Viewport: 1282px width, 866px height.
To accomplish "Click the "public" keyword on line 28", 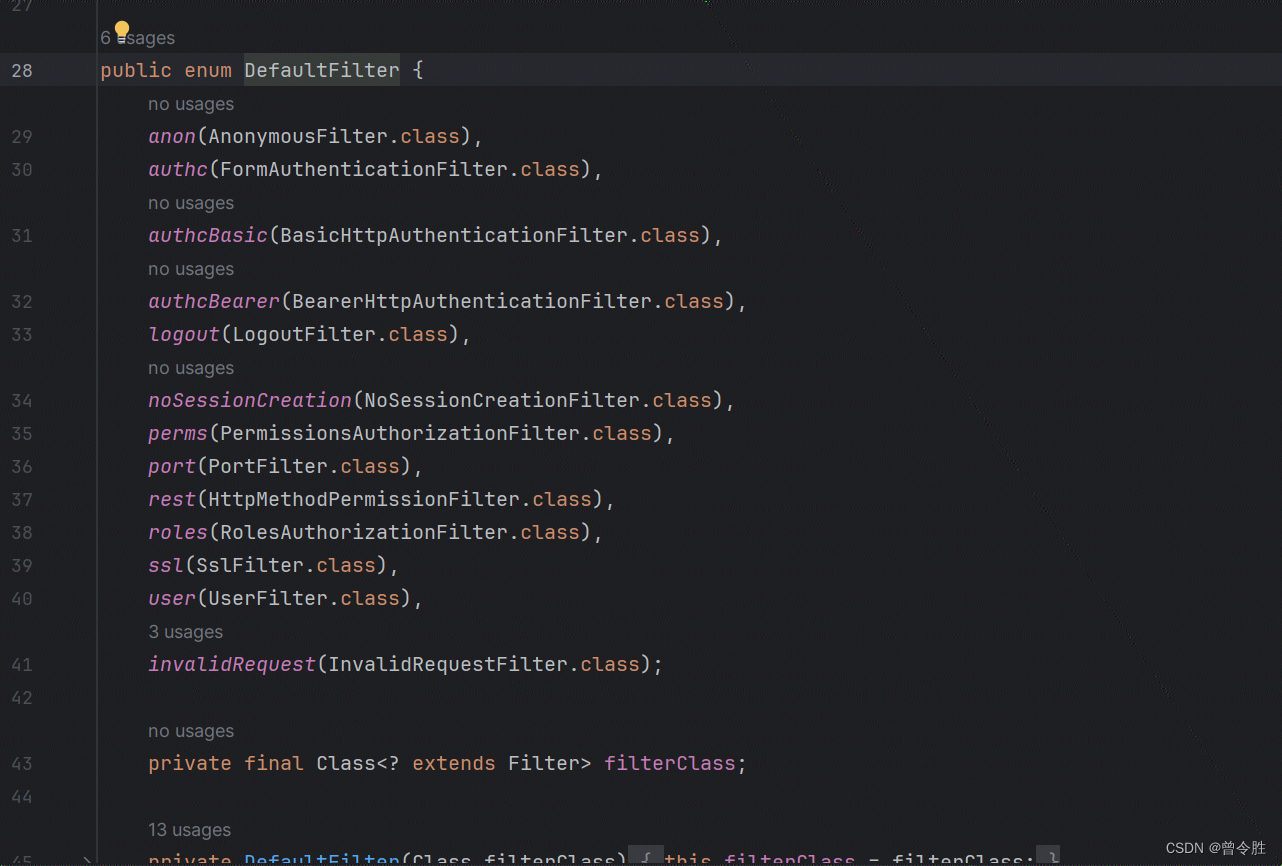I will 136,70.
